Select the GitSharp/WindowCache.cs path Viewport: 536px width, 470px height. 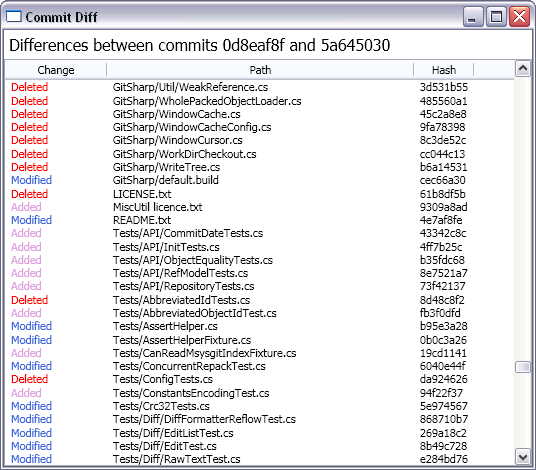[176, 114]
